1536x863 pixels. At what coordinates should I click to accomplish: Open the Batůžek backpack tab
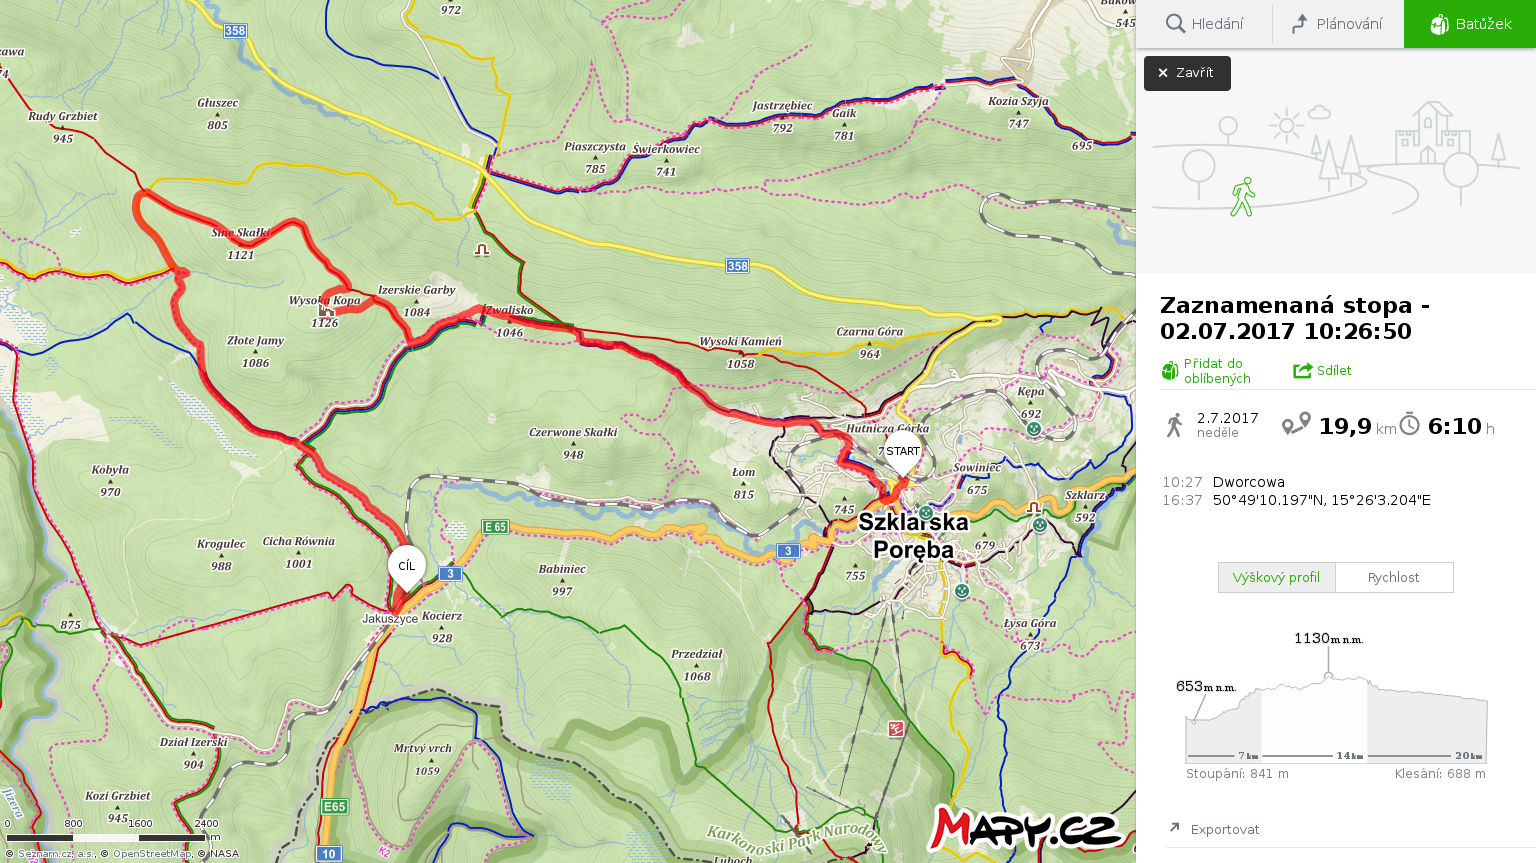(1470, 24)
